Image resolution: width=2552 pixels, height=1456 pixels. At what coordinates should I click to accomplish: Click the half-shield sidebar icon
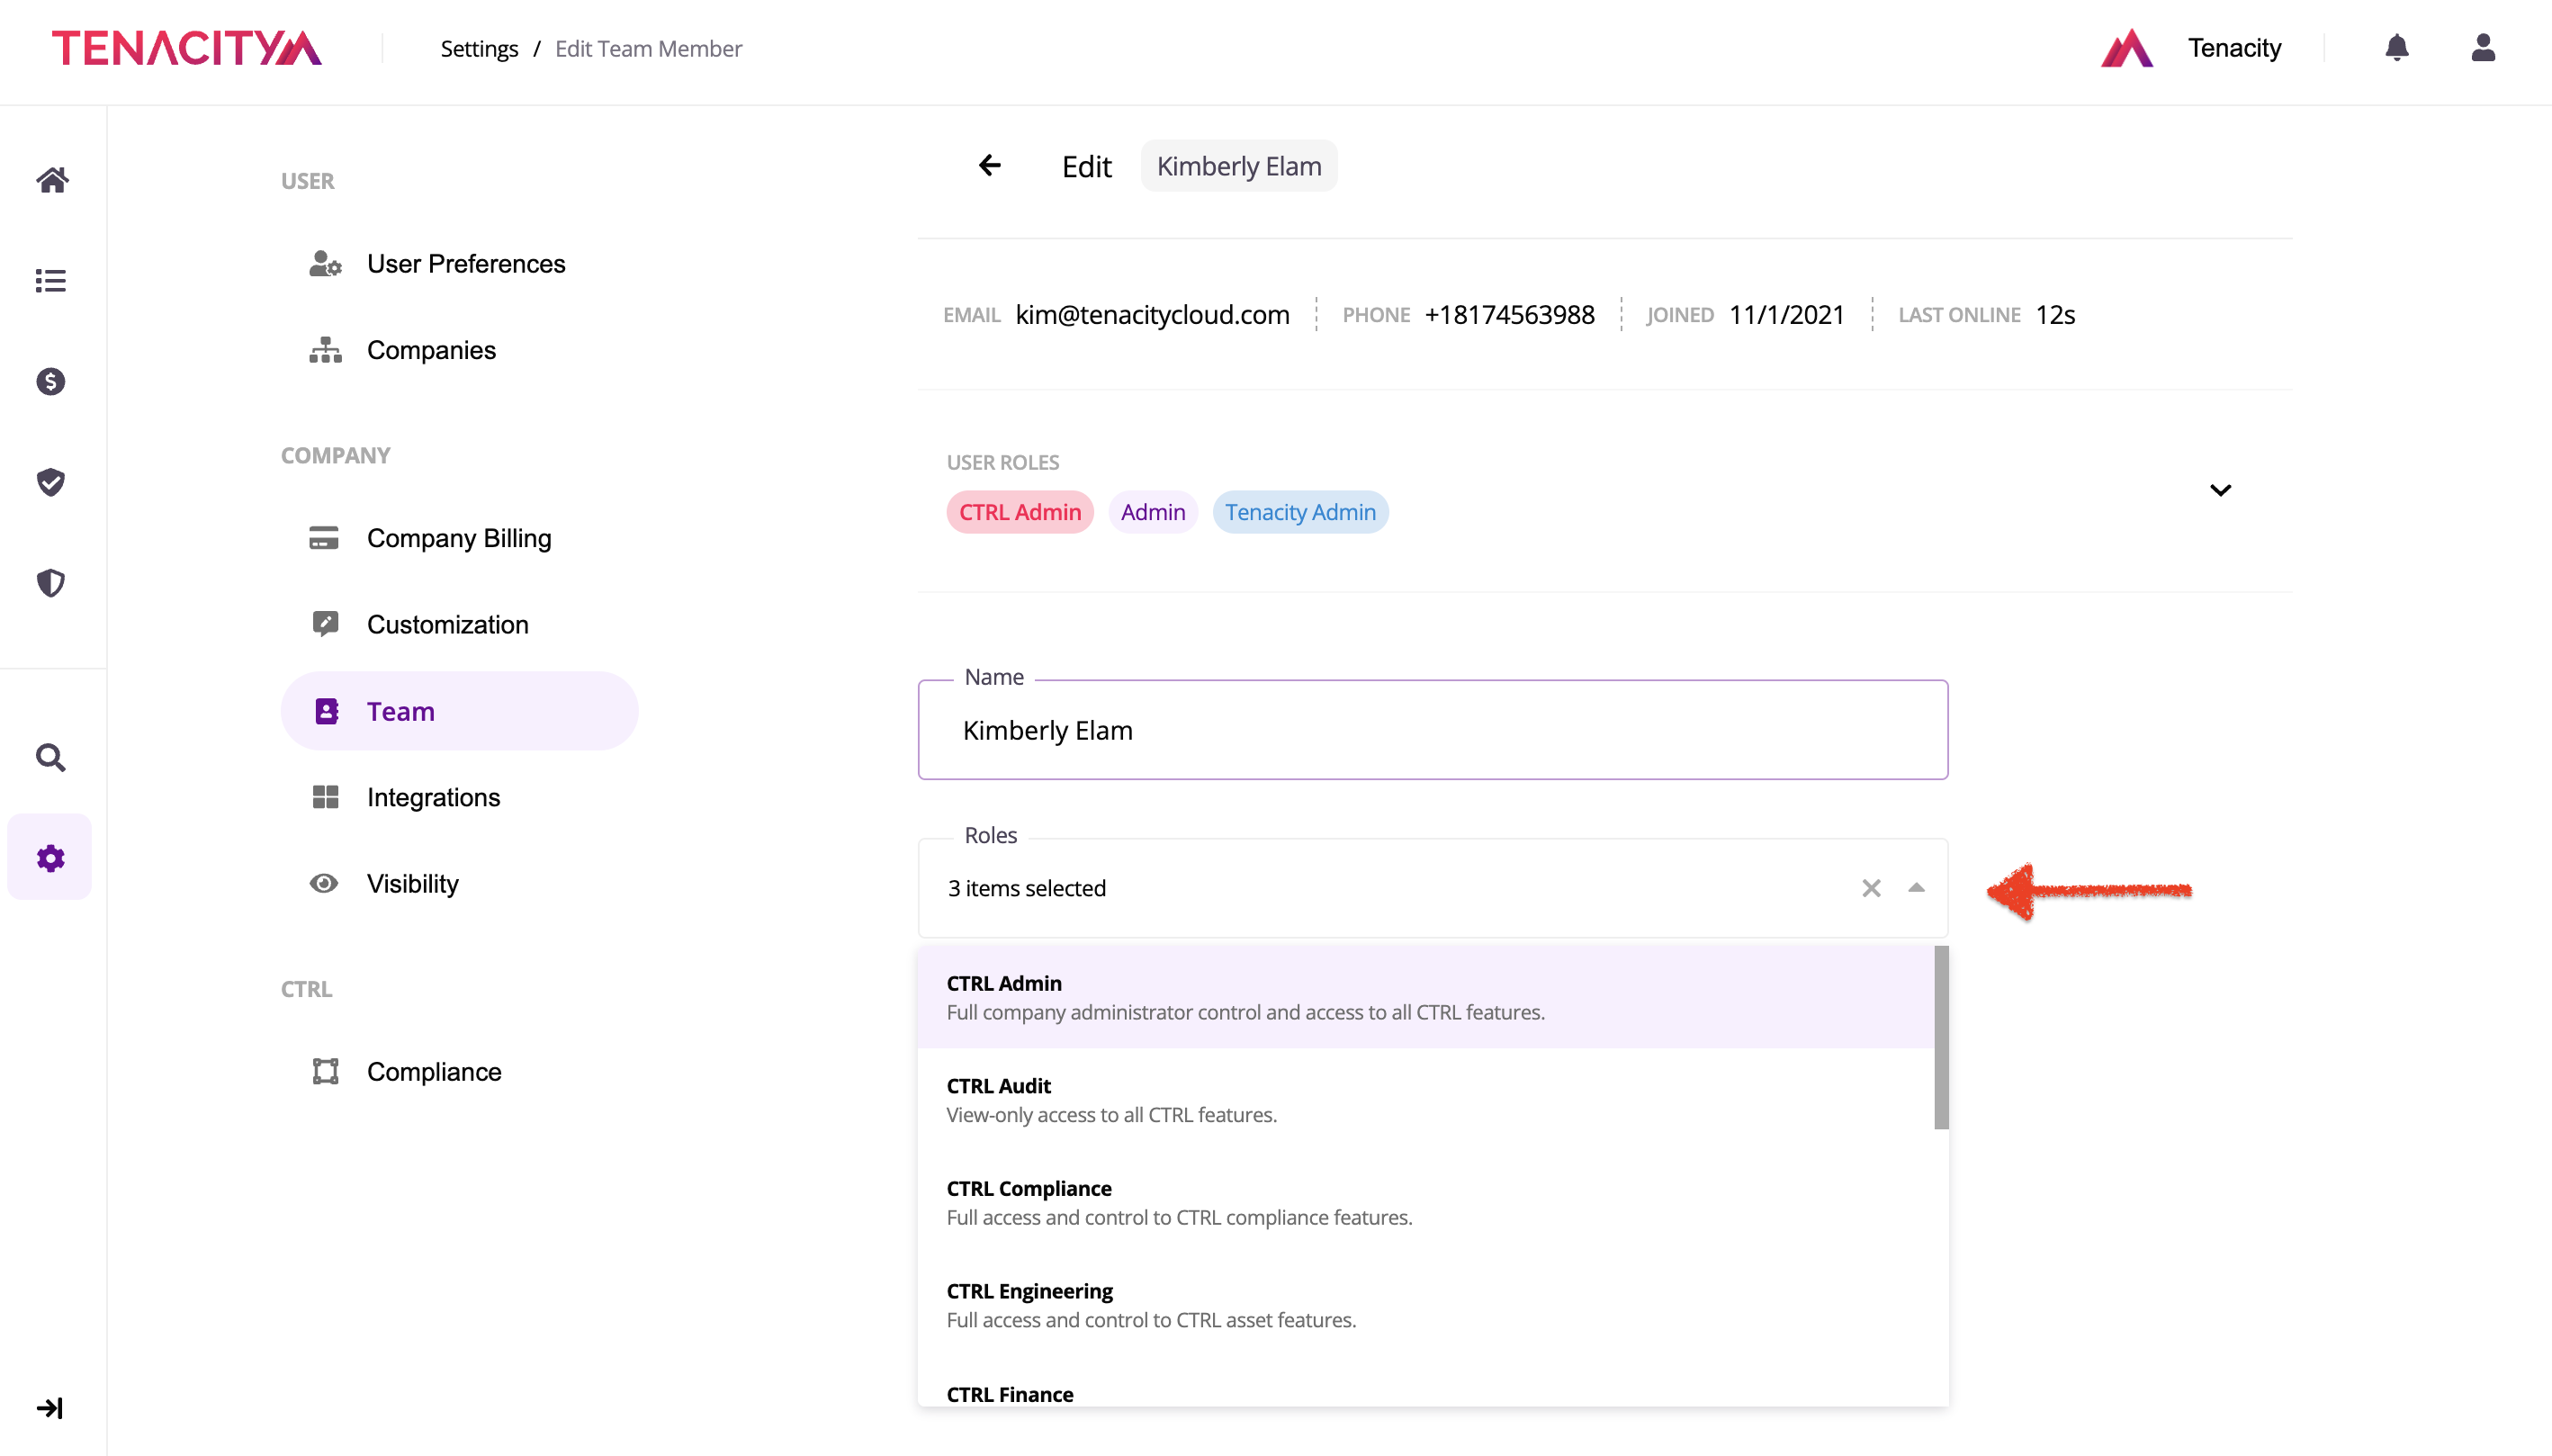point(51,583)
